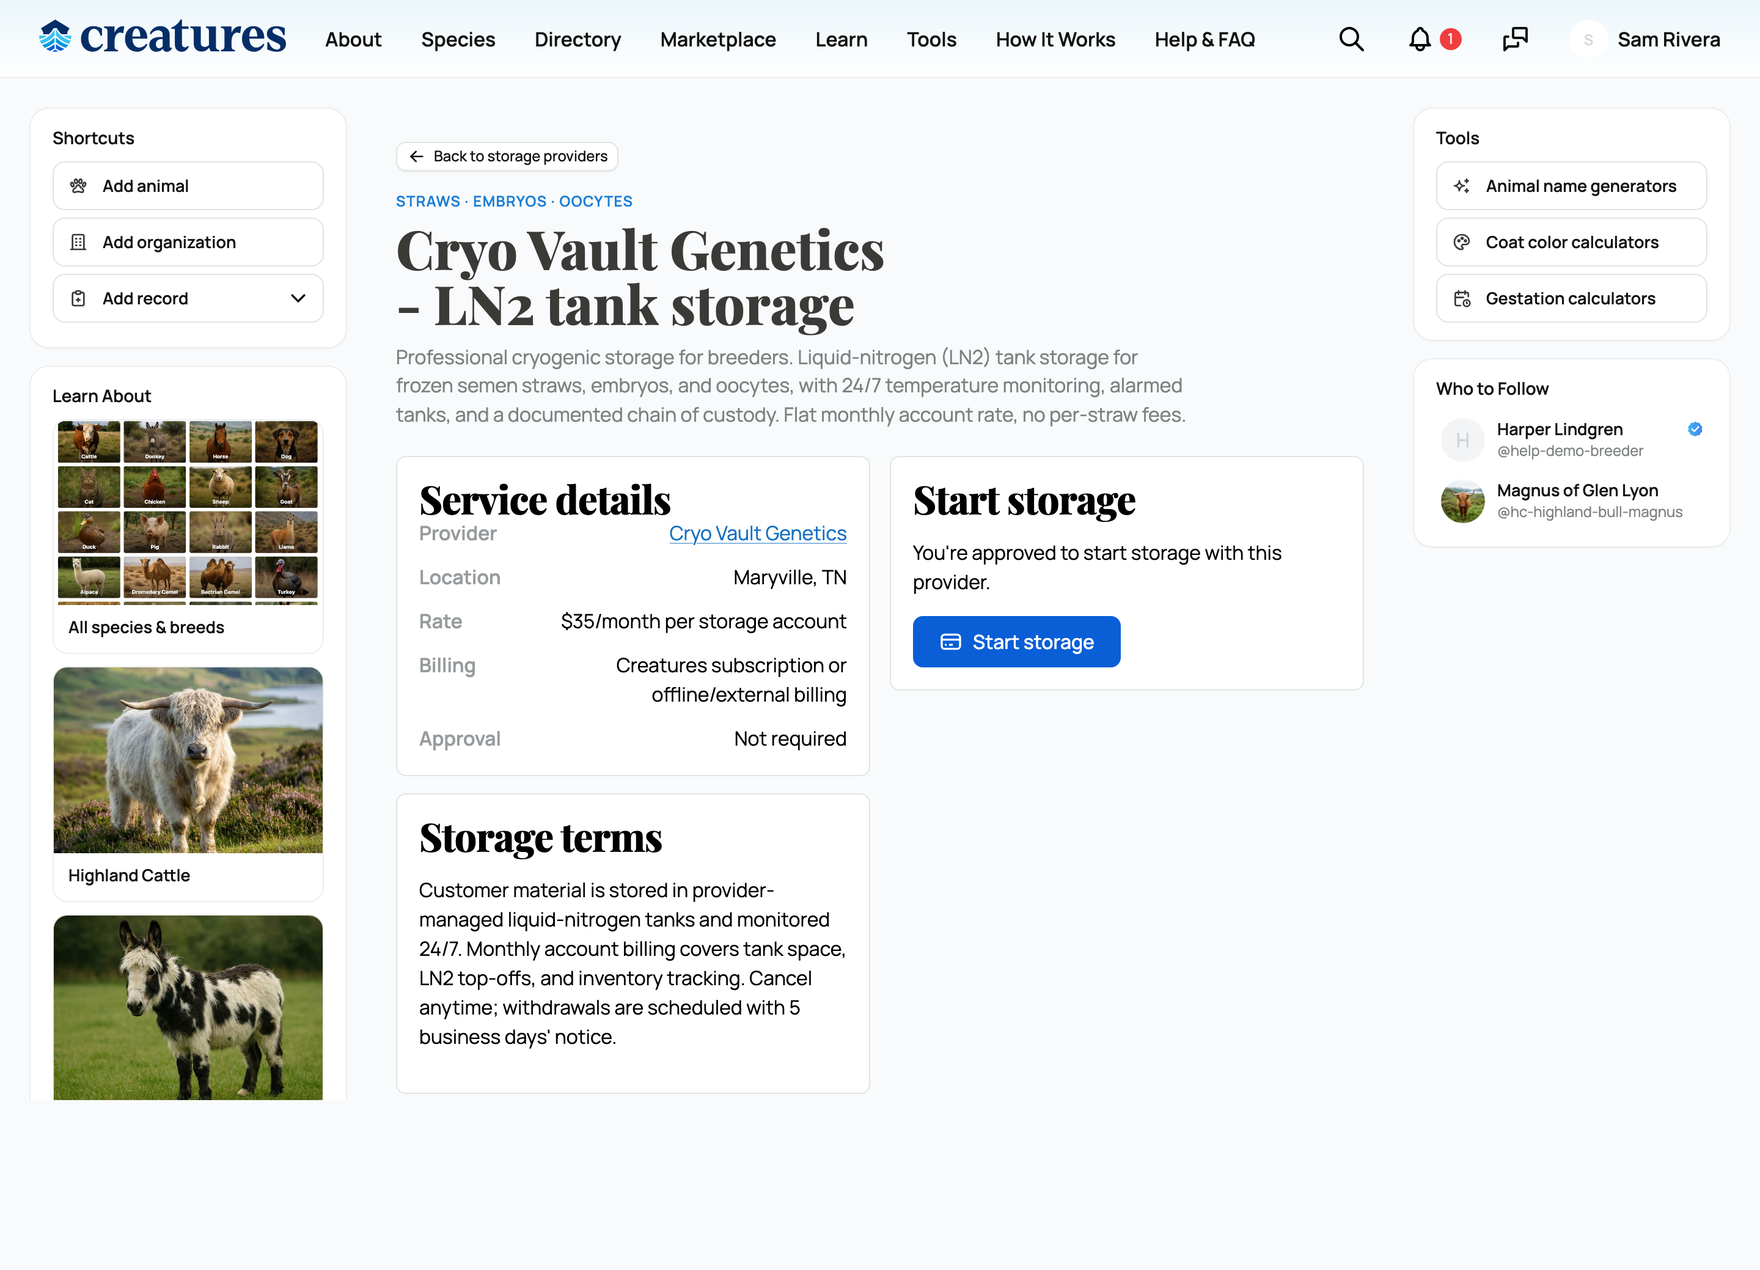
Task: Open the Marketplace menu
Action: click(718, 39)
